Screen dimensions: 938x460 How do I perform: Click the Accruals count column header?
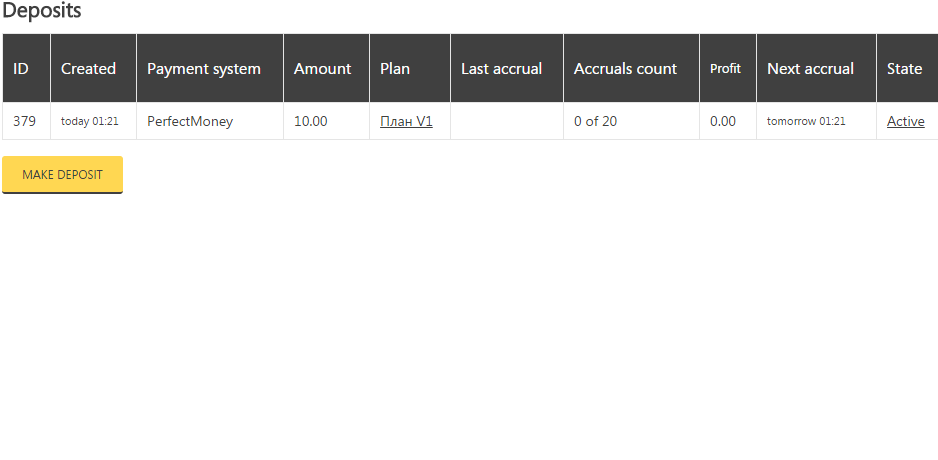[625, 69]
